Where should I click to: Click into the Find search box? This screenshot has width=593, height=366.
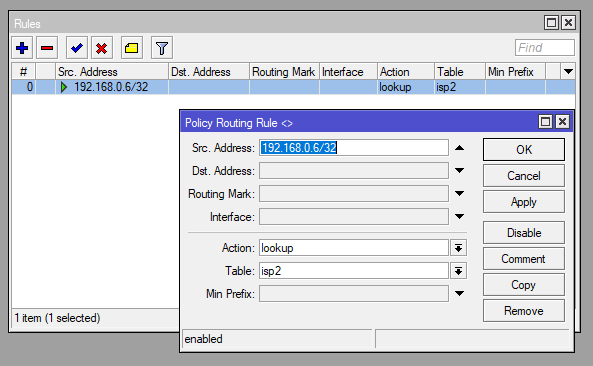(545, 48)
